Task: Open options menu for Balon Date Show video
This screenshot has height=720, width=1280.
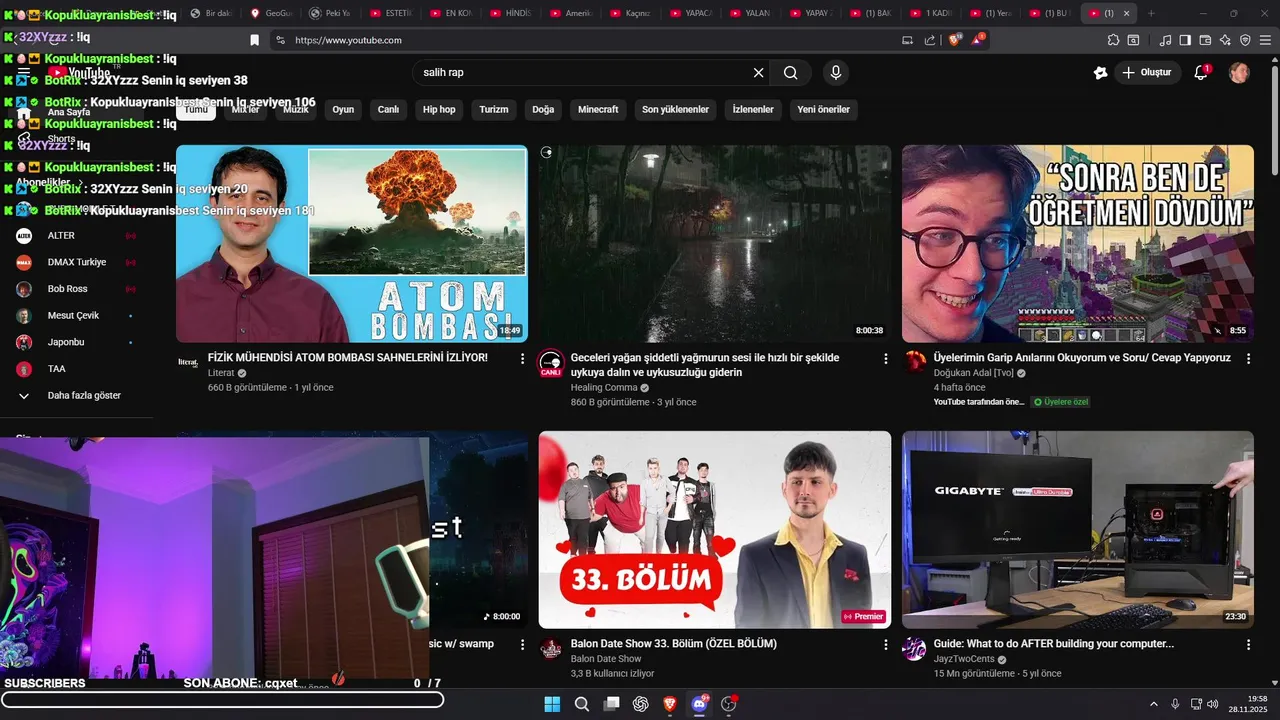Action: pyautogui.click(x=885, y=645)
